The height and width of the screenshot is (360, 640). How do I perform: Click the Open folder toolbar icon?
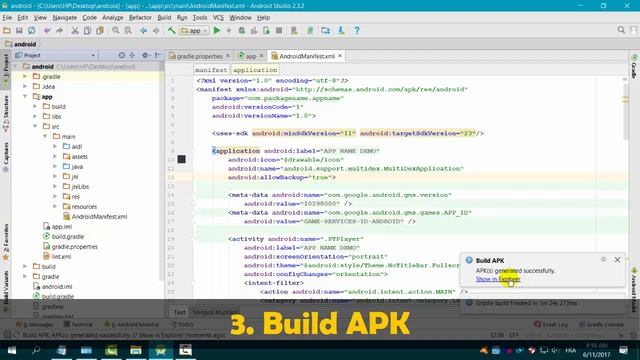click(7, 31)
